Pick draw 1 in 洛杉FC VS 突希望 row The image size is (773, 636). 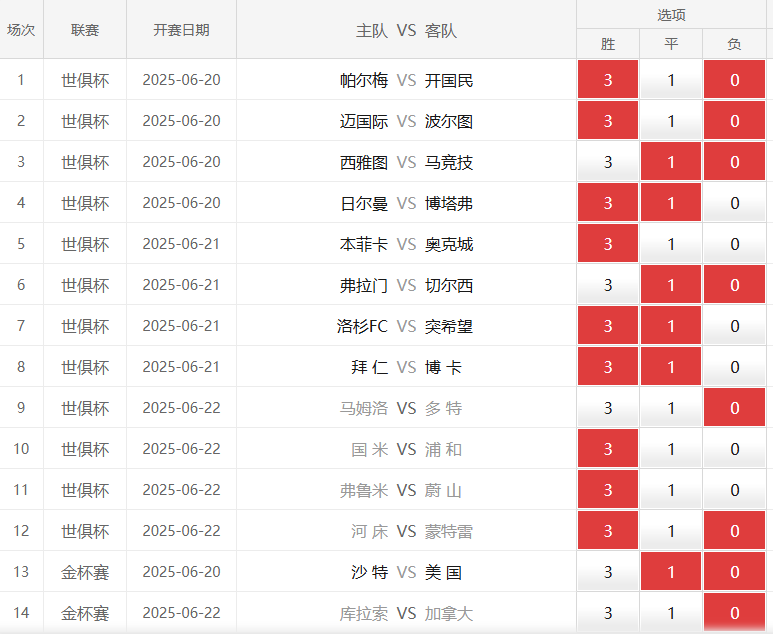click(x=671, y=325)
